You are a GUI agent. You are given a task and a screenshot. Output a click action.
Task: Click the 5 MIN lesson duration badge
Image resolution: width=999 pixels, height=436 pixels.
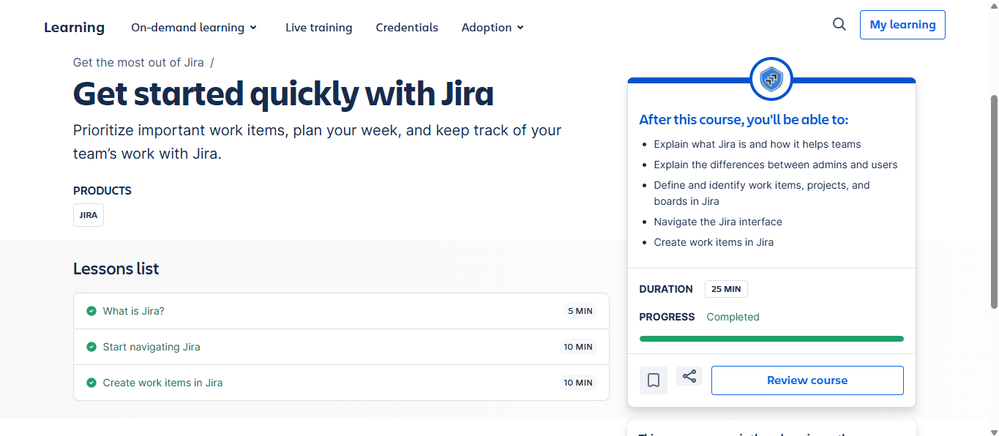pos(580,311)
